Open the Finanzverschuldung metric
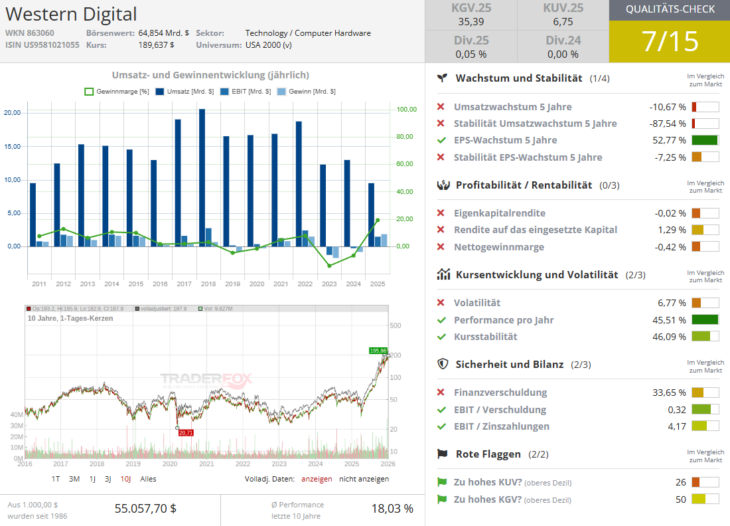This screenshot has height=526, width=730. pyautogui.click(x=497, y=392)
